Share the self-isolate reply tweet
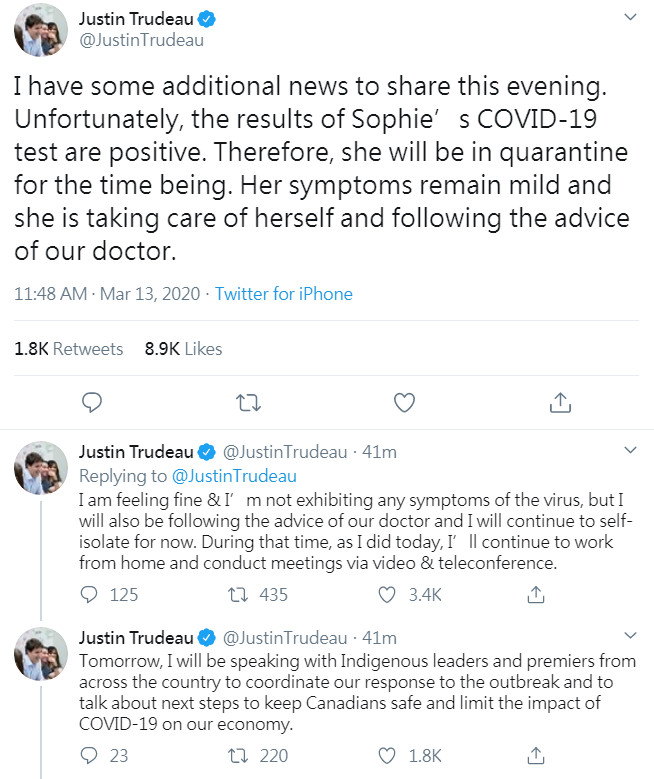Viewport: 654px width, 779px height. [x=536, y=595]
